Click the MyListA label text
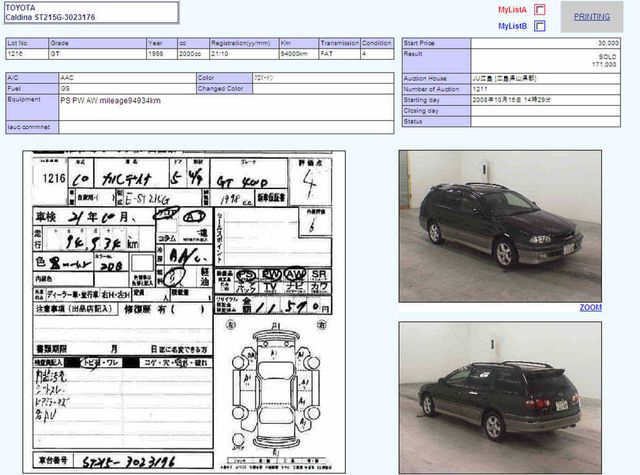 (512, 9)
